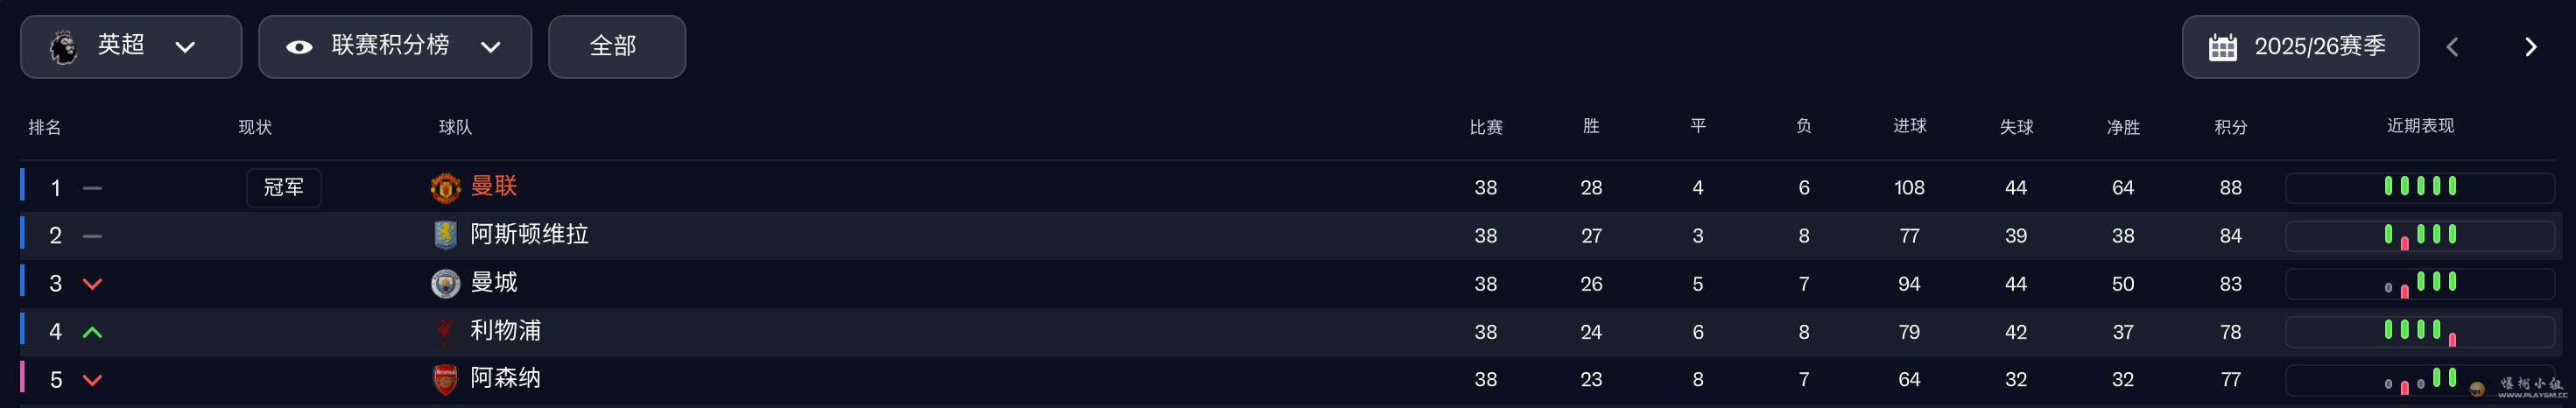
Task: Click the Premier League lion logo
Action: pos(64,47)
